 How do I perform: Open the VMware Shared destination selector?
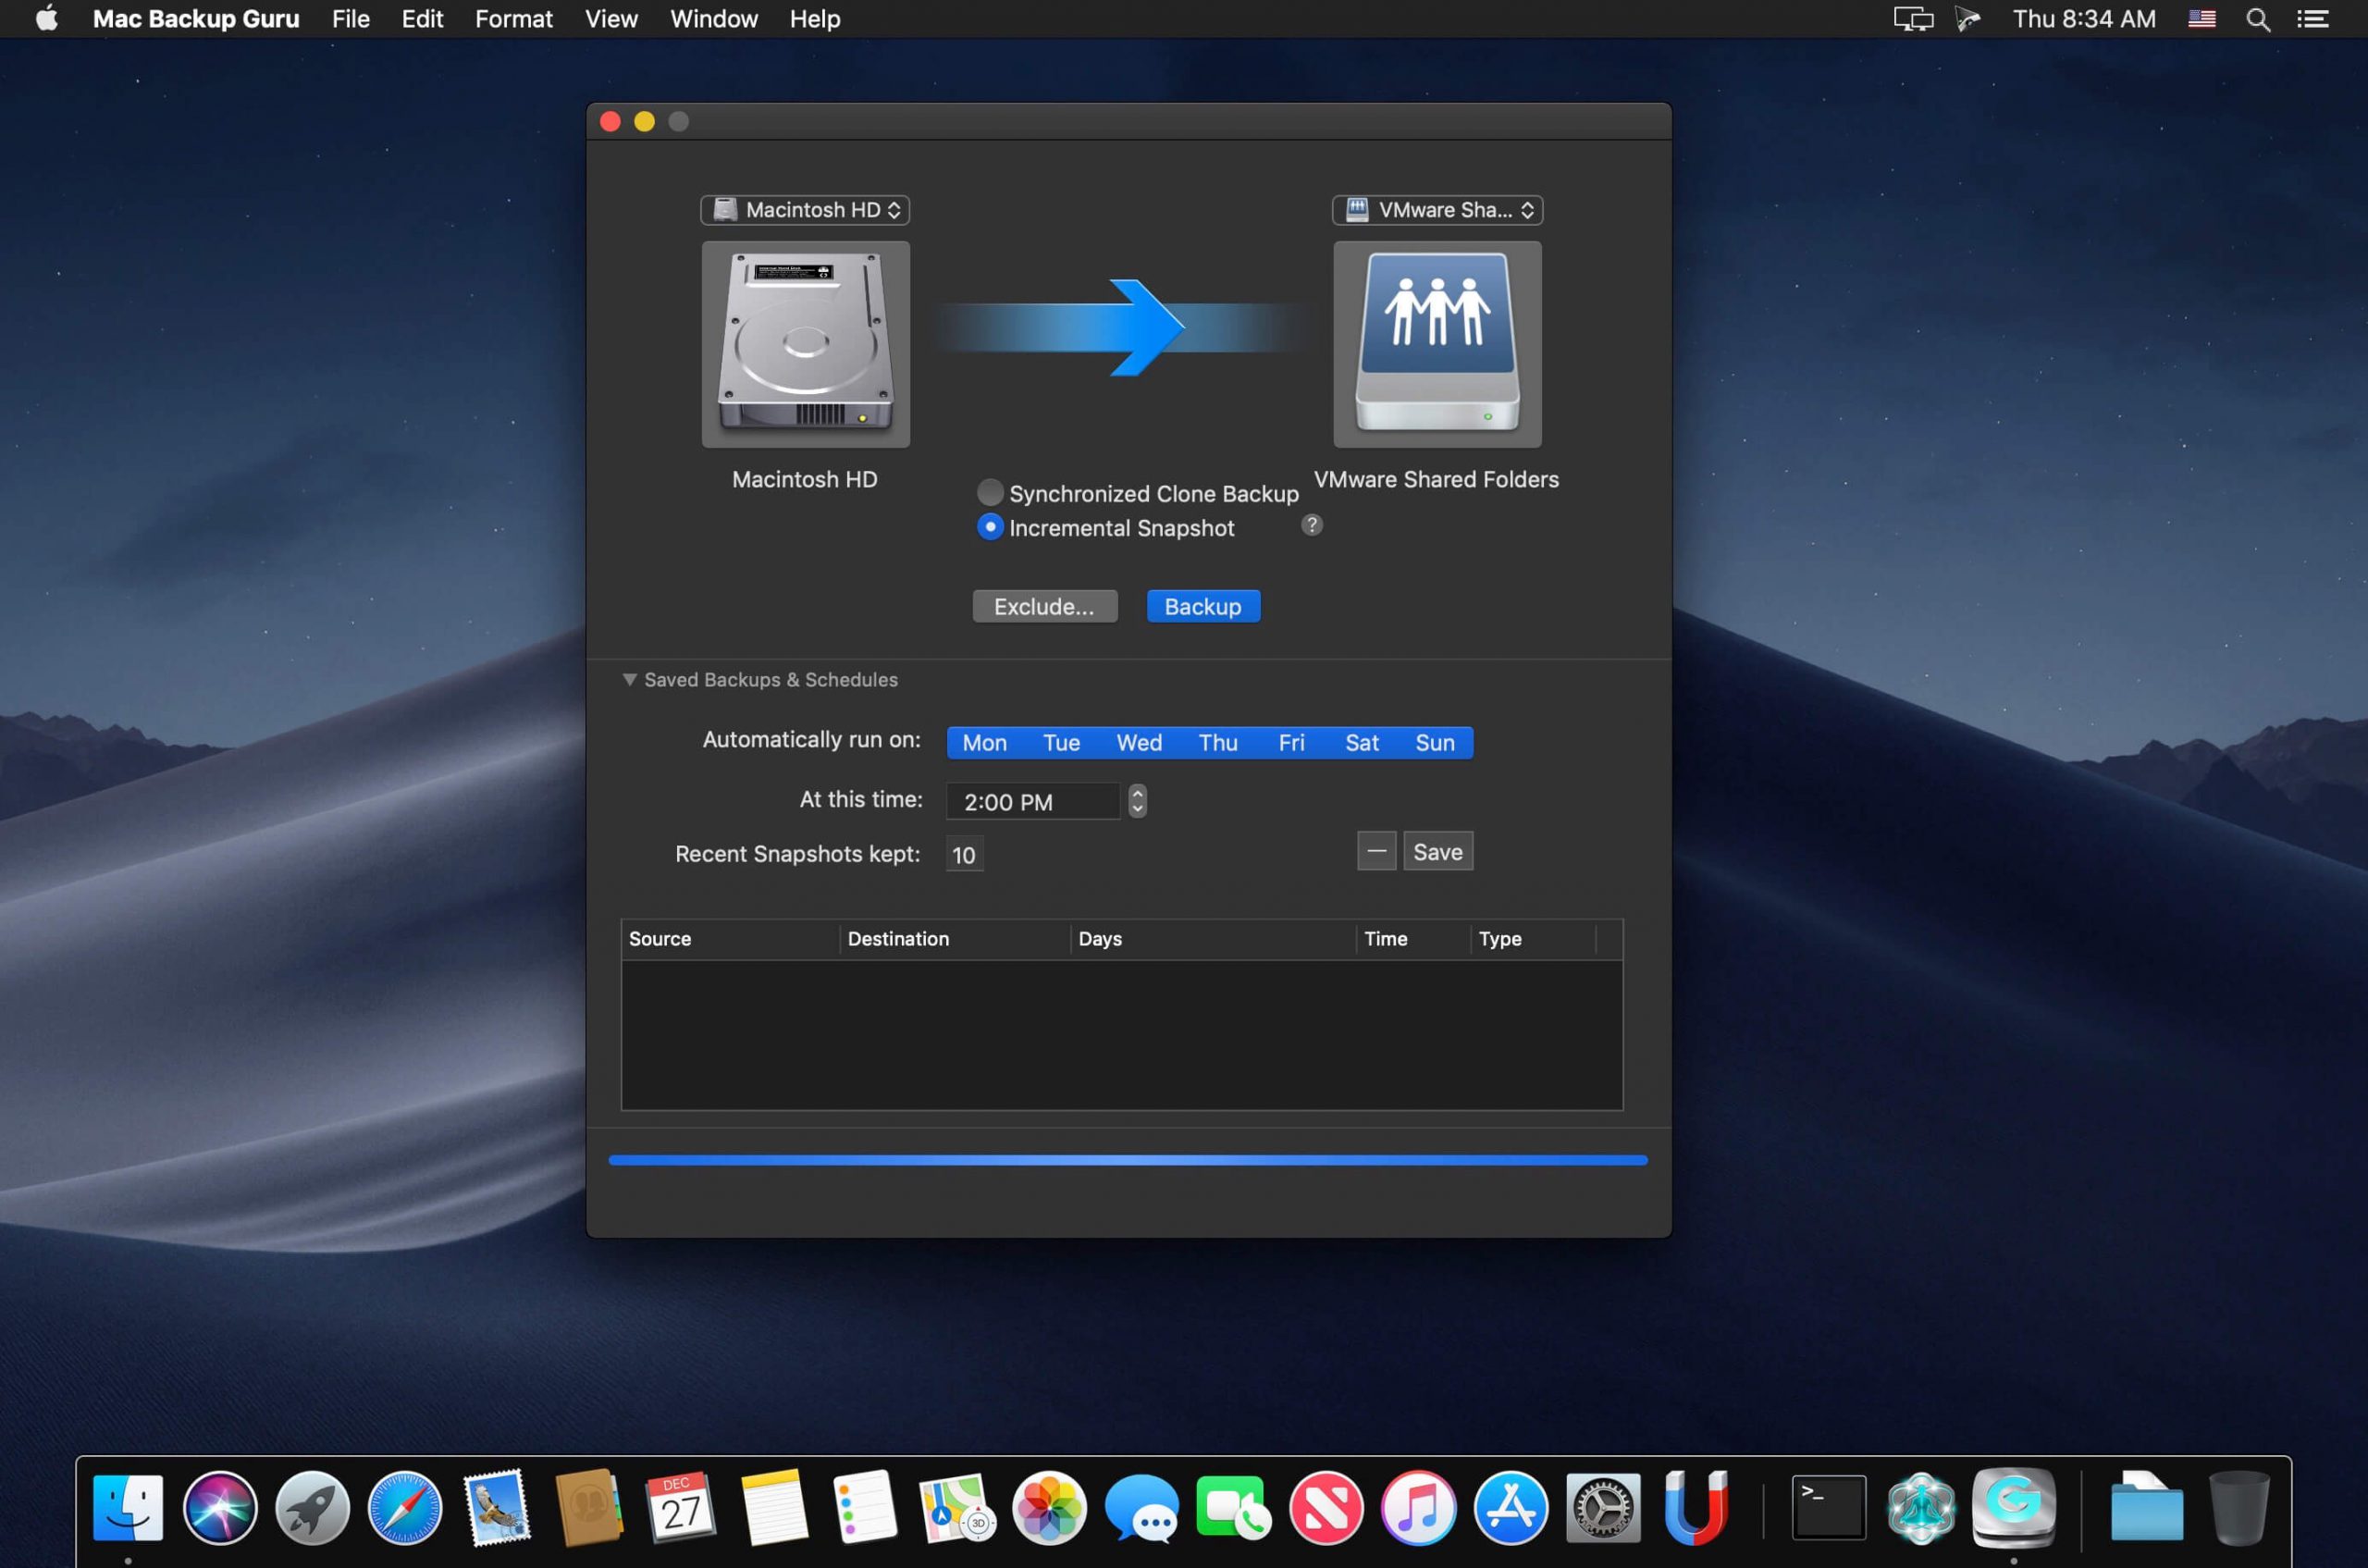pyautogui.click(x=1437, y=210)
